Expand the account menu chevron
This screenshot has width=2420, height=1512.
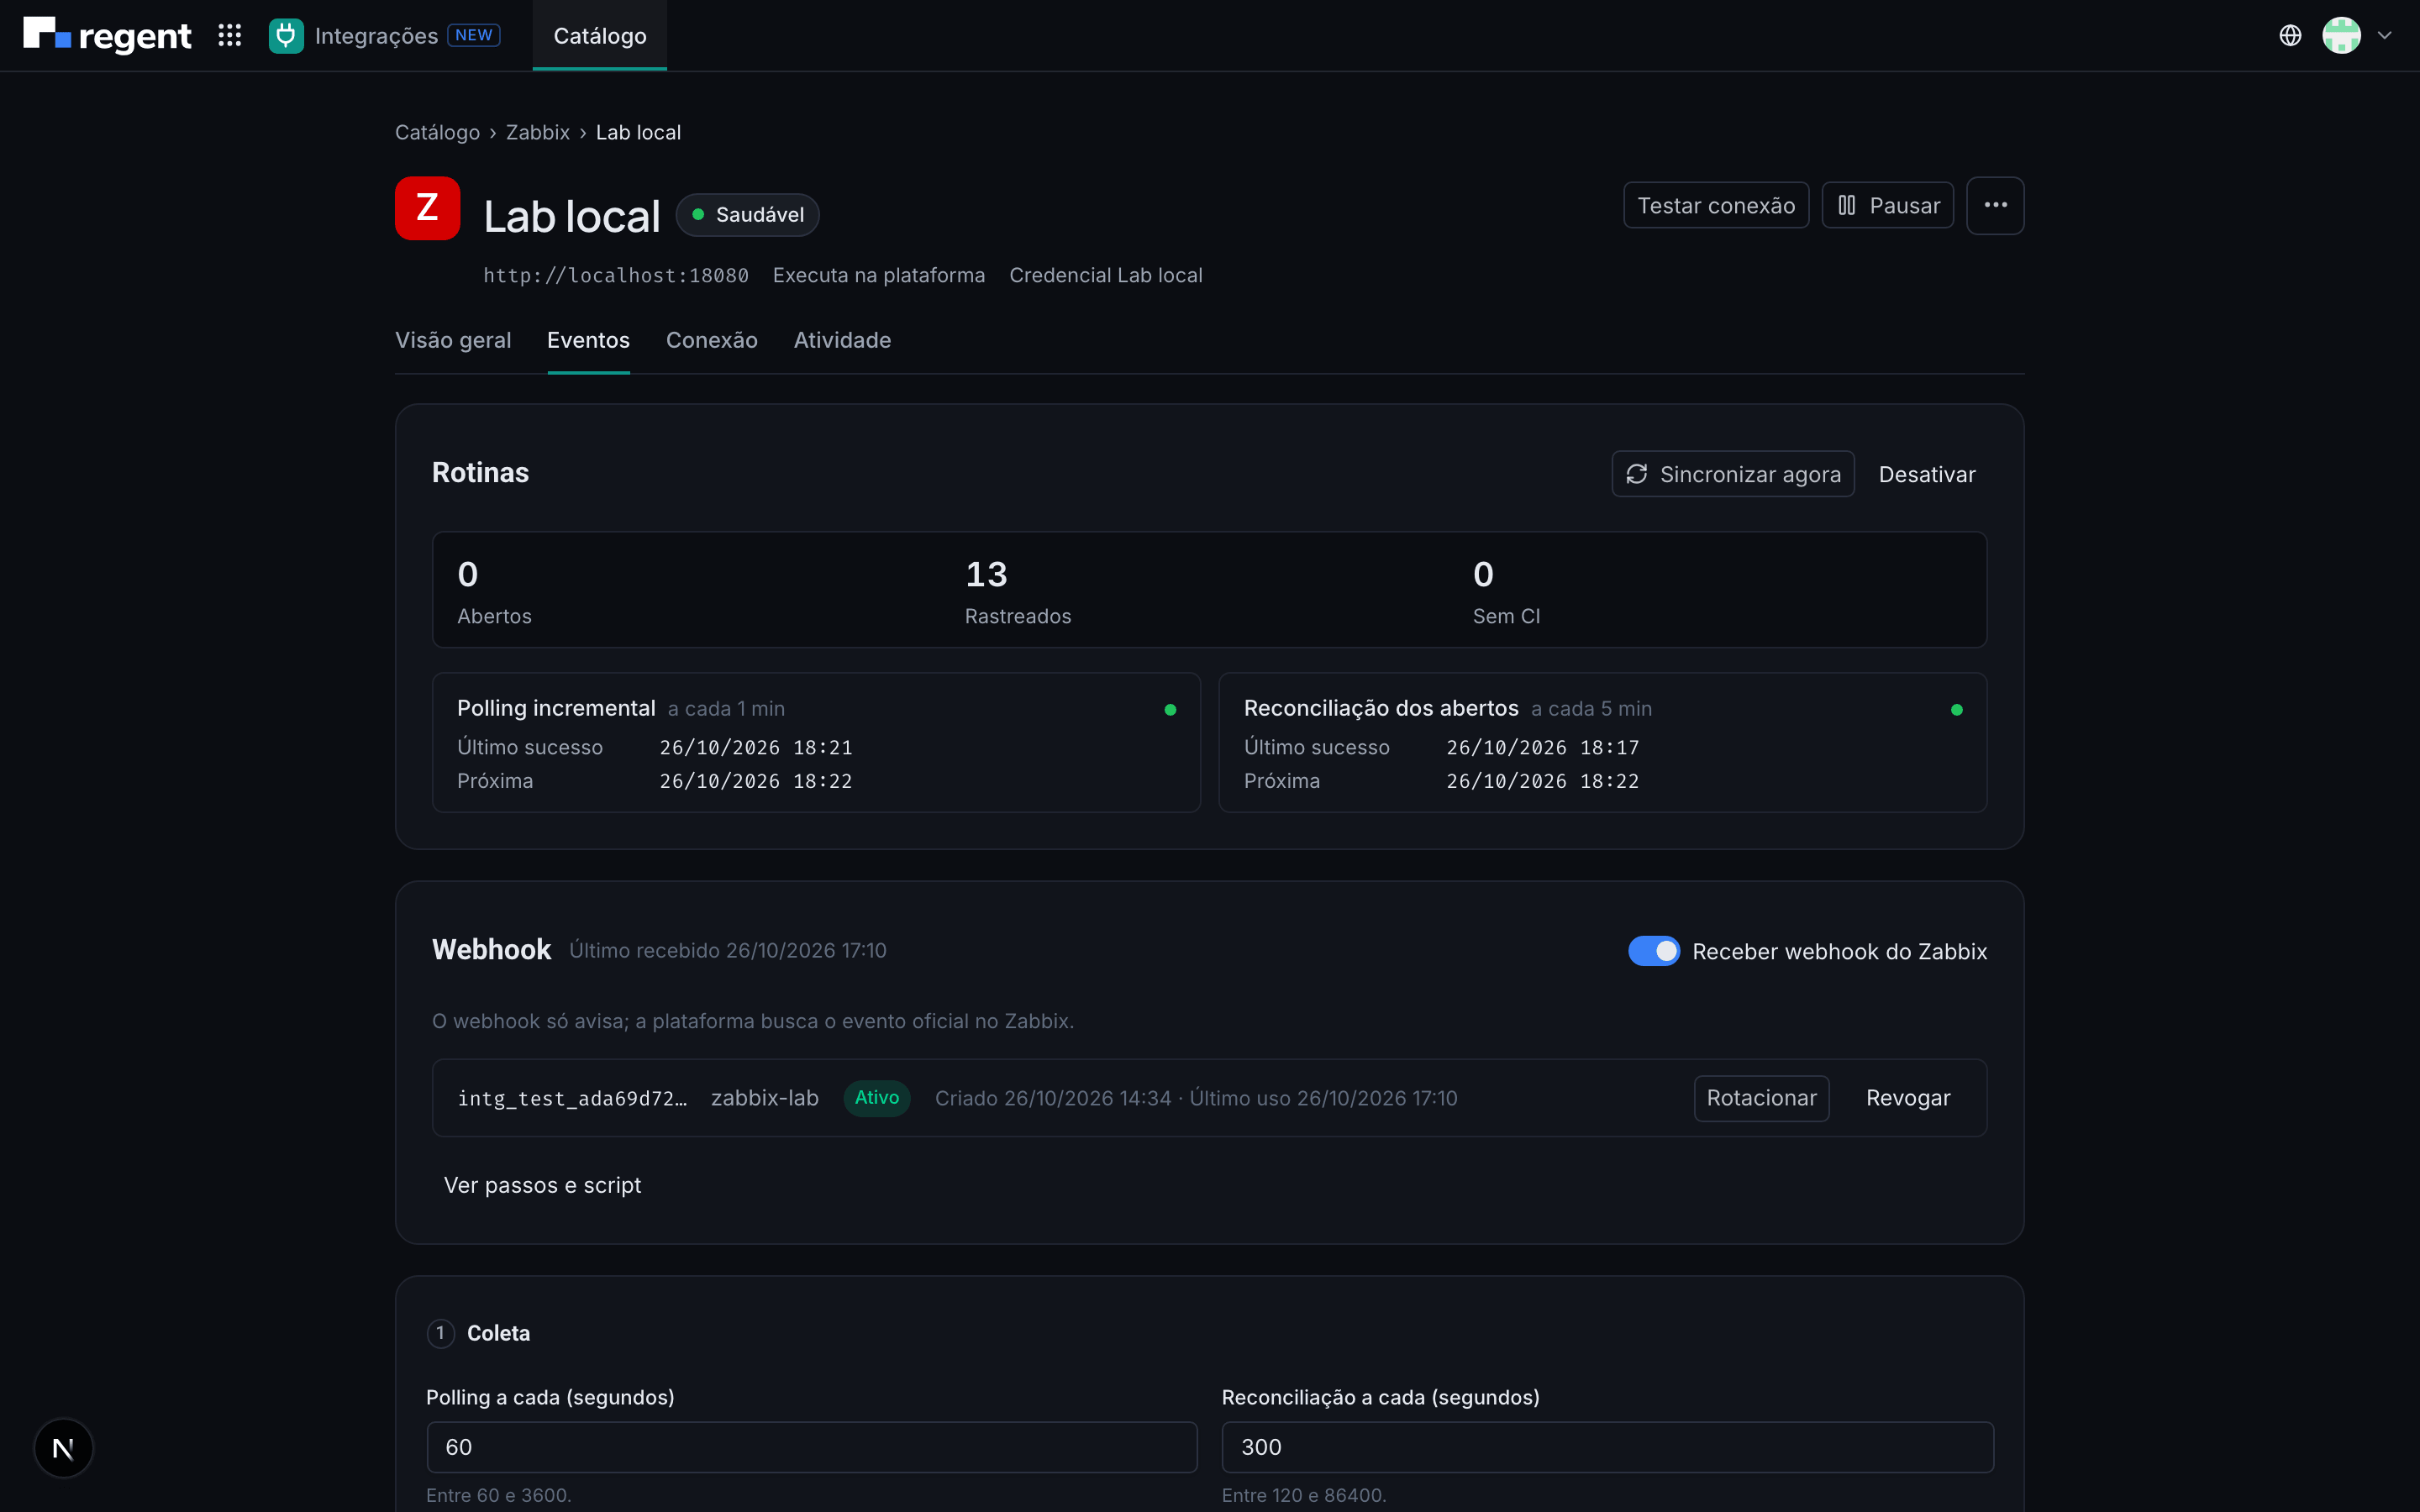click(2385, 35)
